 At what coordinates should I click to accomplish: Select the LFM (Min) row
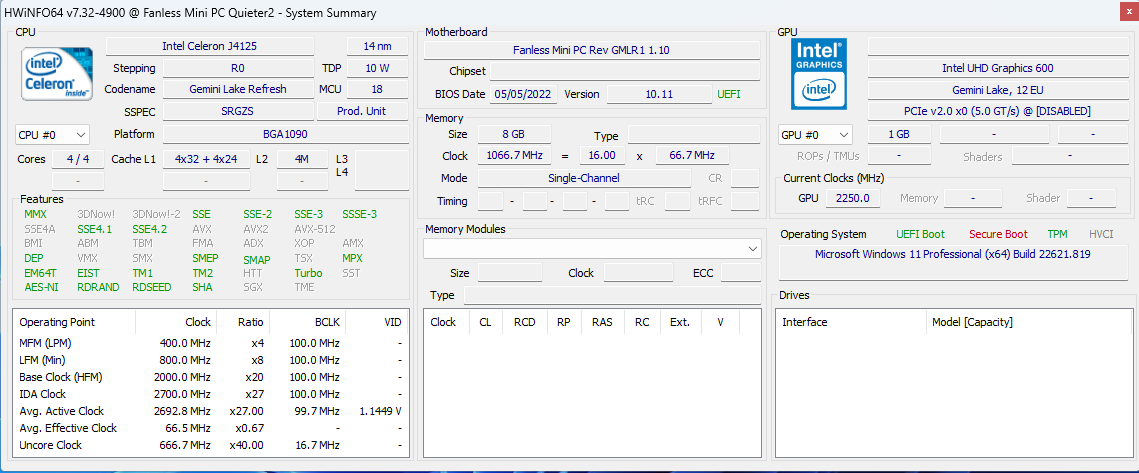211,360
